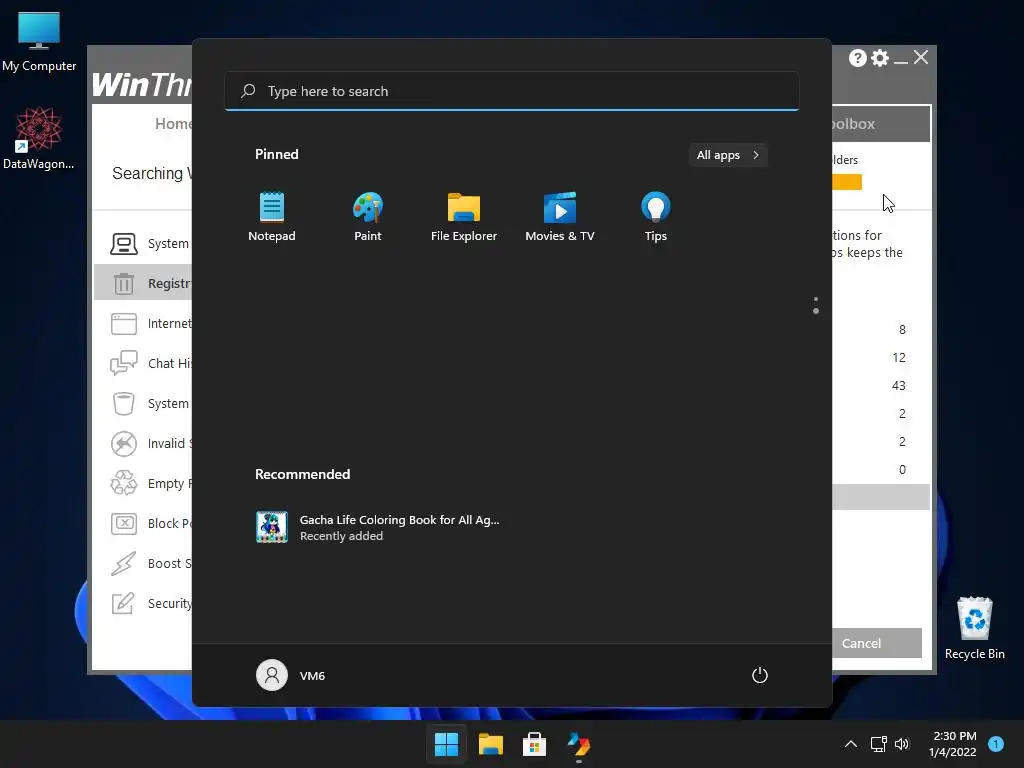Click the orange WinThruster scan progress bar
The width and height of the screenshot is (1024, 768).
coord(847,182)
